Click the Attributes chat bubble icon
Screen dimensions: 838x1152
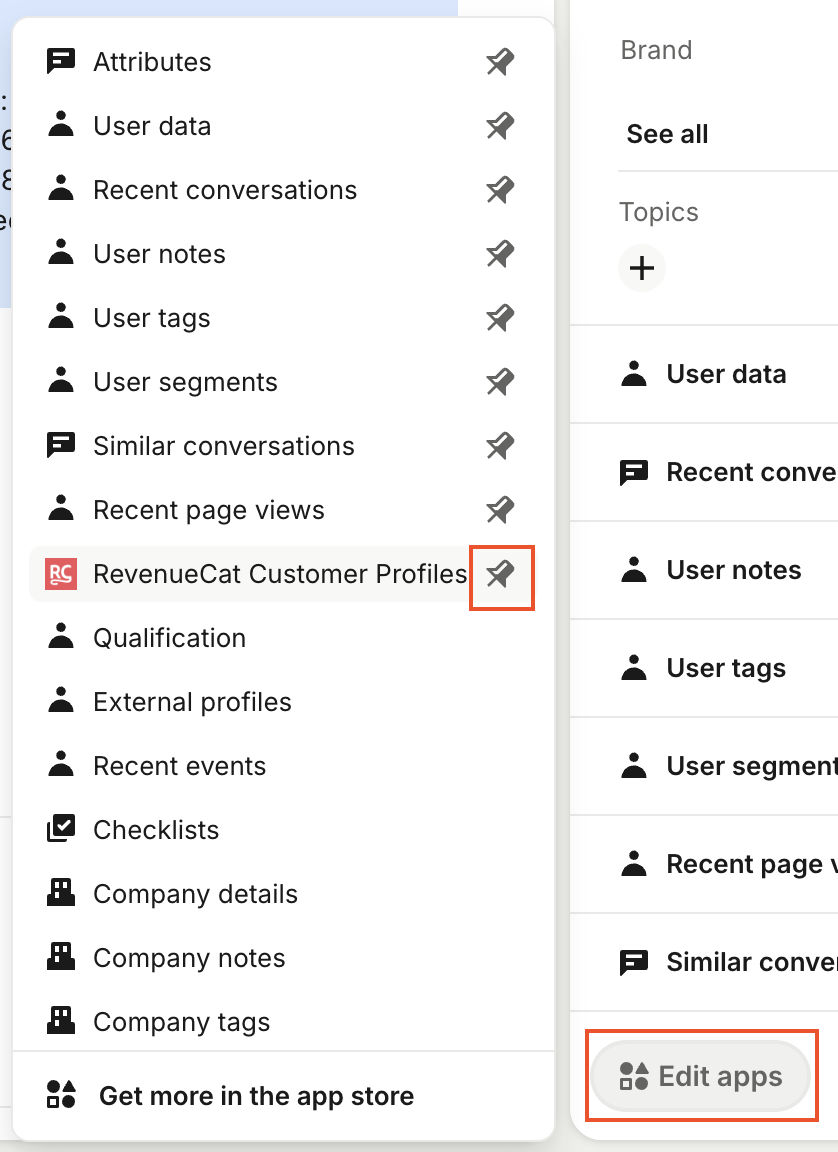61,61
